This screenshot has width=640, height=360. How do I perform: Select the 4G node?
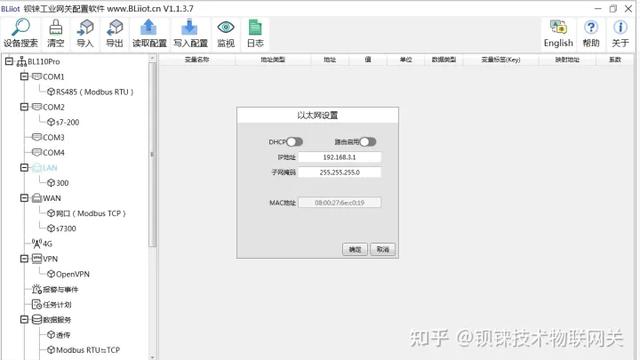pyautogui.click(x=42, y=244)
